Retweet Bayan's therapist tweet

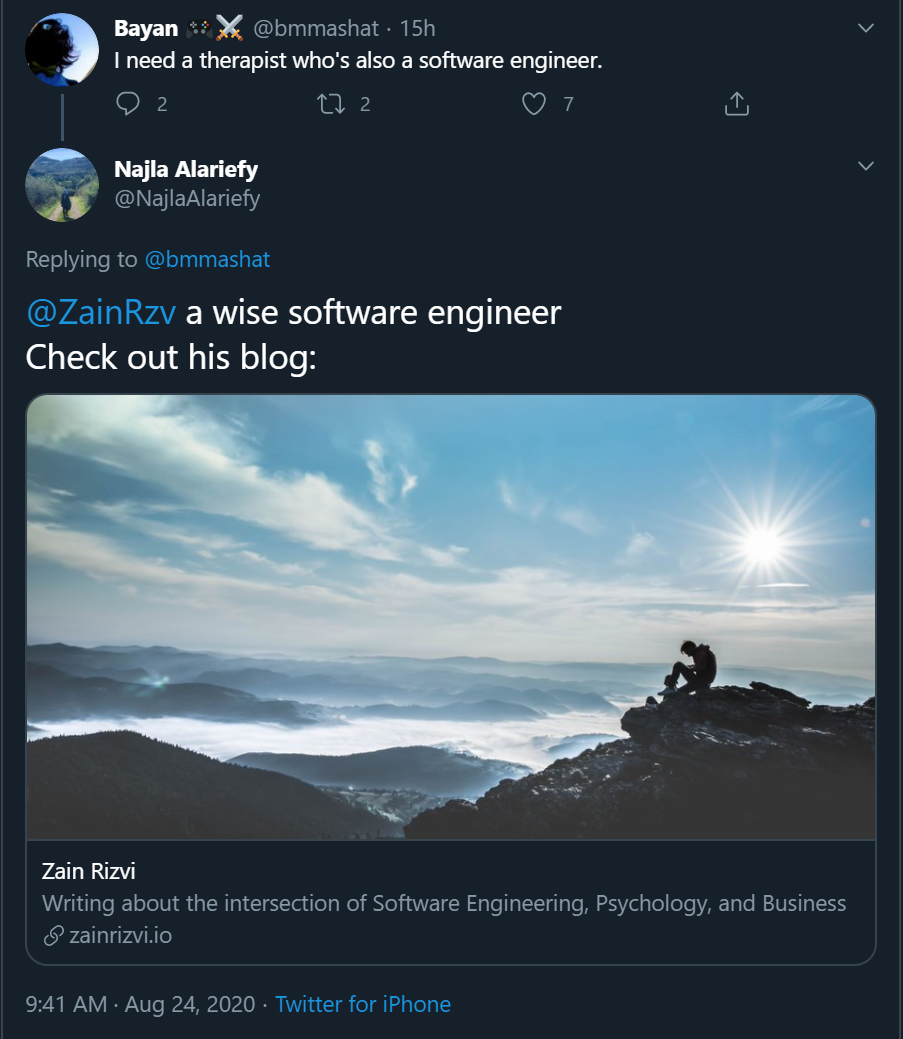pyautogui.click(x=331, y=104)
